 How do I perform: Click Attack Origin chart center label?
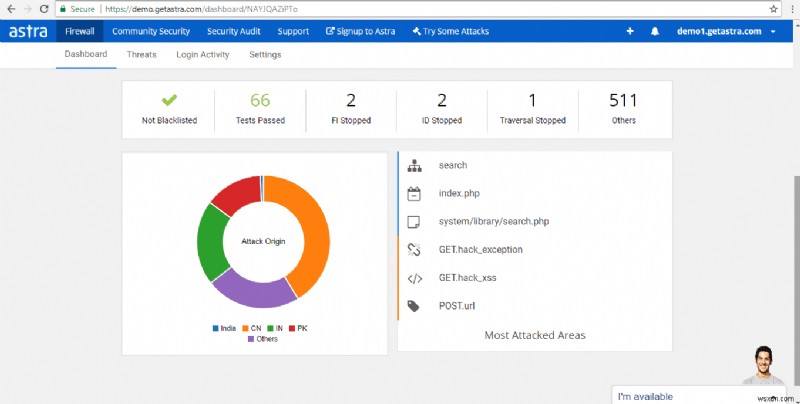pyautogui.click(x=263, y=241)
